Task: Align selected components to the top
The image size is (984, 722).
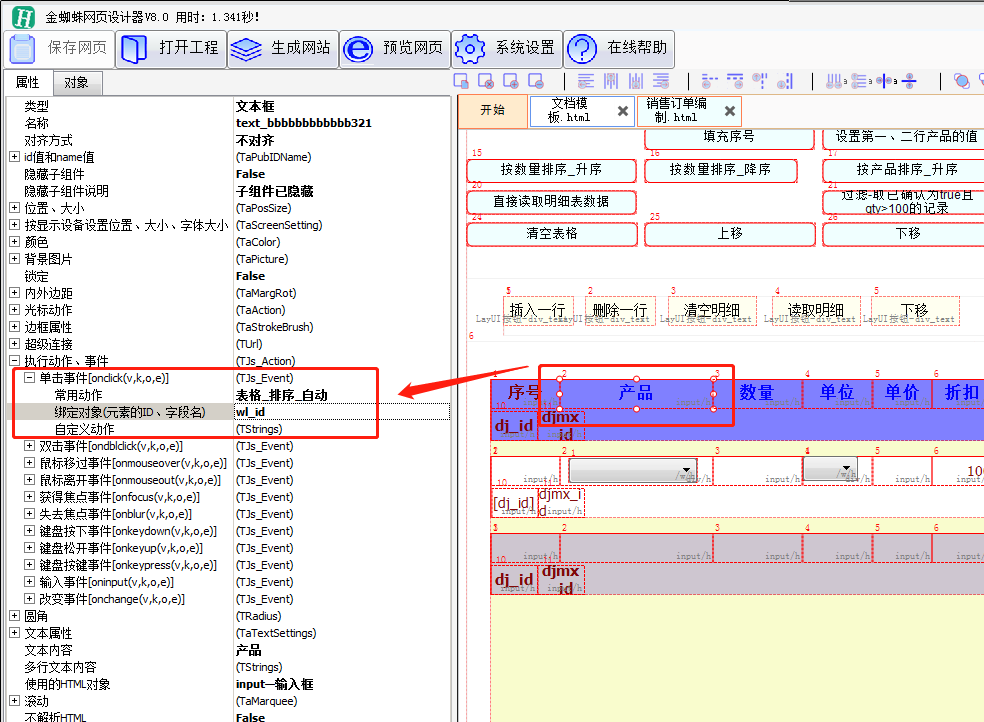Action: pyautogui.click(x=611, y=80)
